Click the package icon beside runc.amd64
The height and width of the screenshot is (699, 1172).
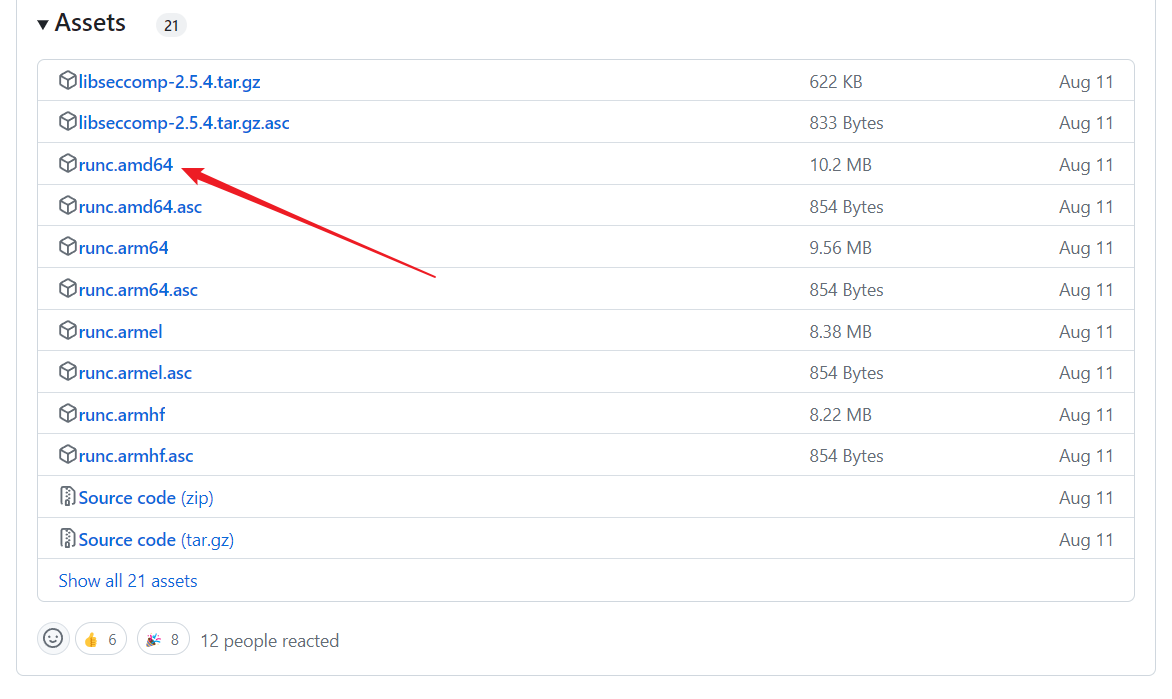[67, 164]
